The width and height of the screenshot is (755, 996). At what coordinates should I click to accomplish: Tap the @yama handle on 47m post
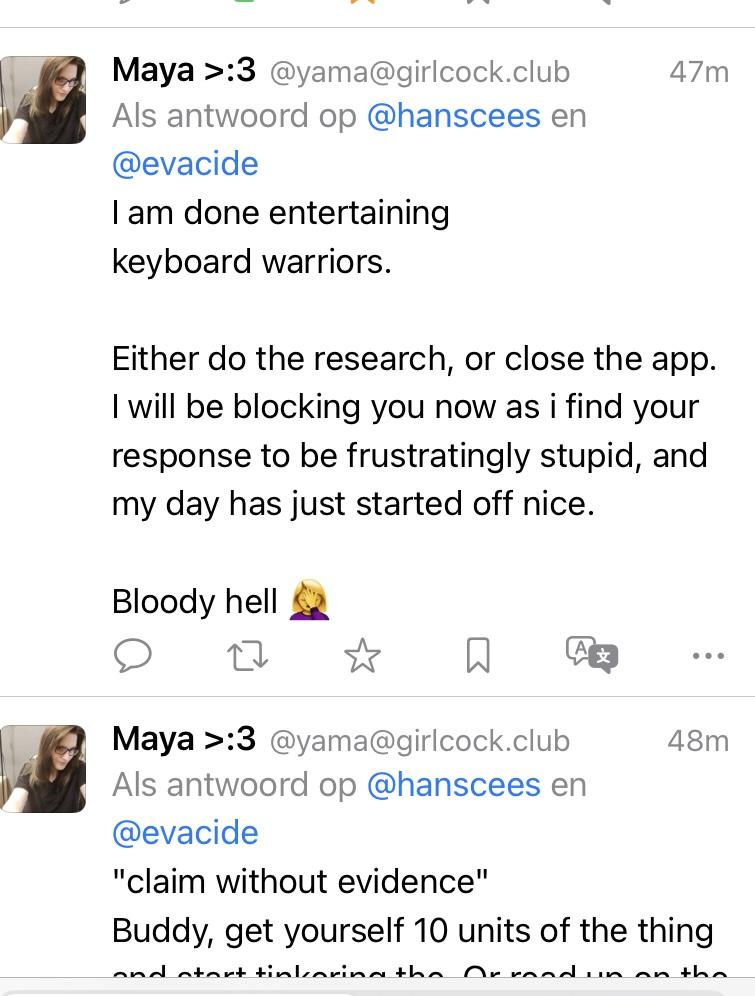(x=419, y=72)
